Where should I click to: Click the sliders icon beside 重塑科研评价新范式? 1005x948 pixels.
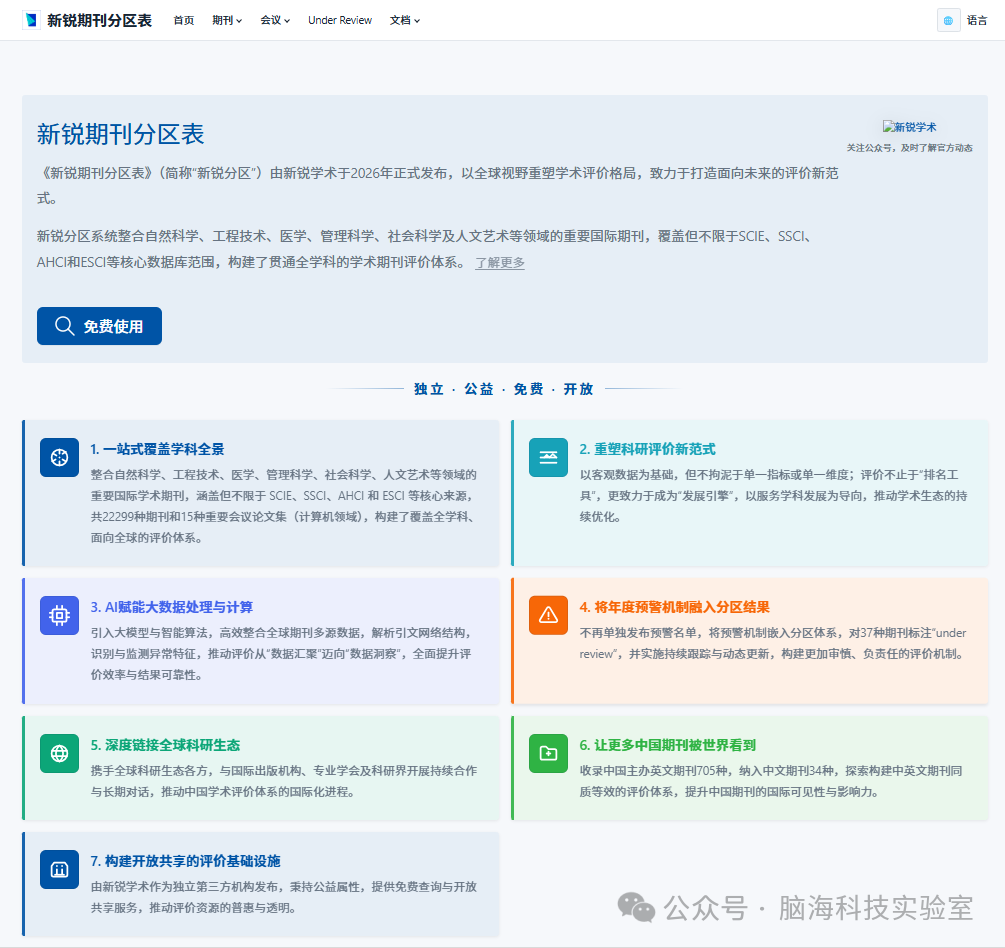(548, 457)
